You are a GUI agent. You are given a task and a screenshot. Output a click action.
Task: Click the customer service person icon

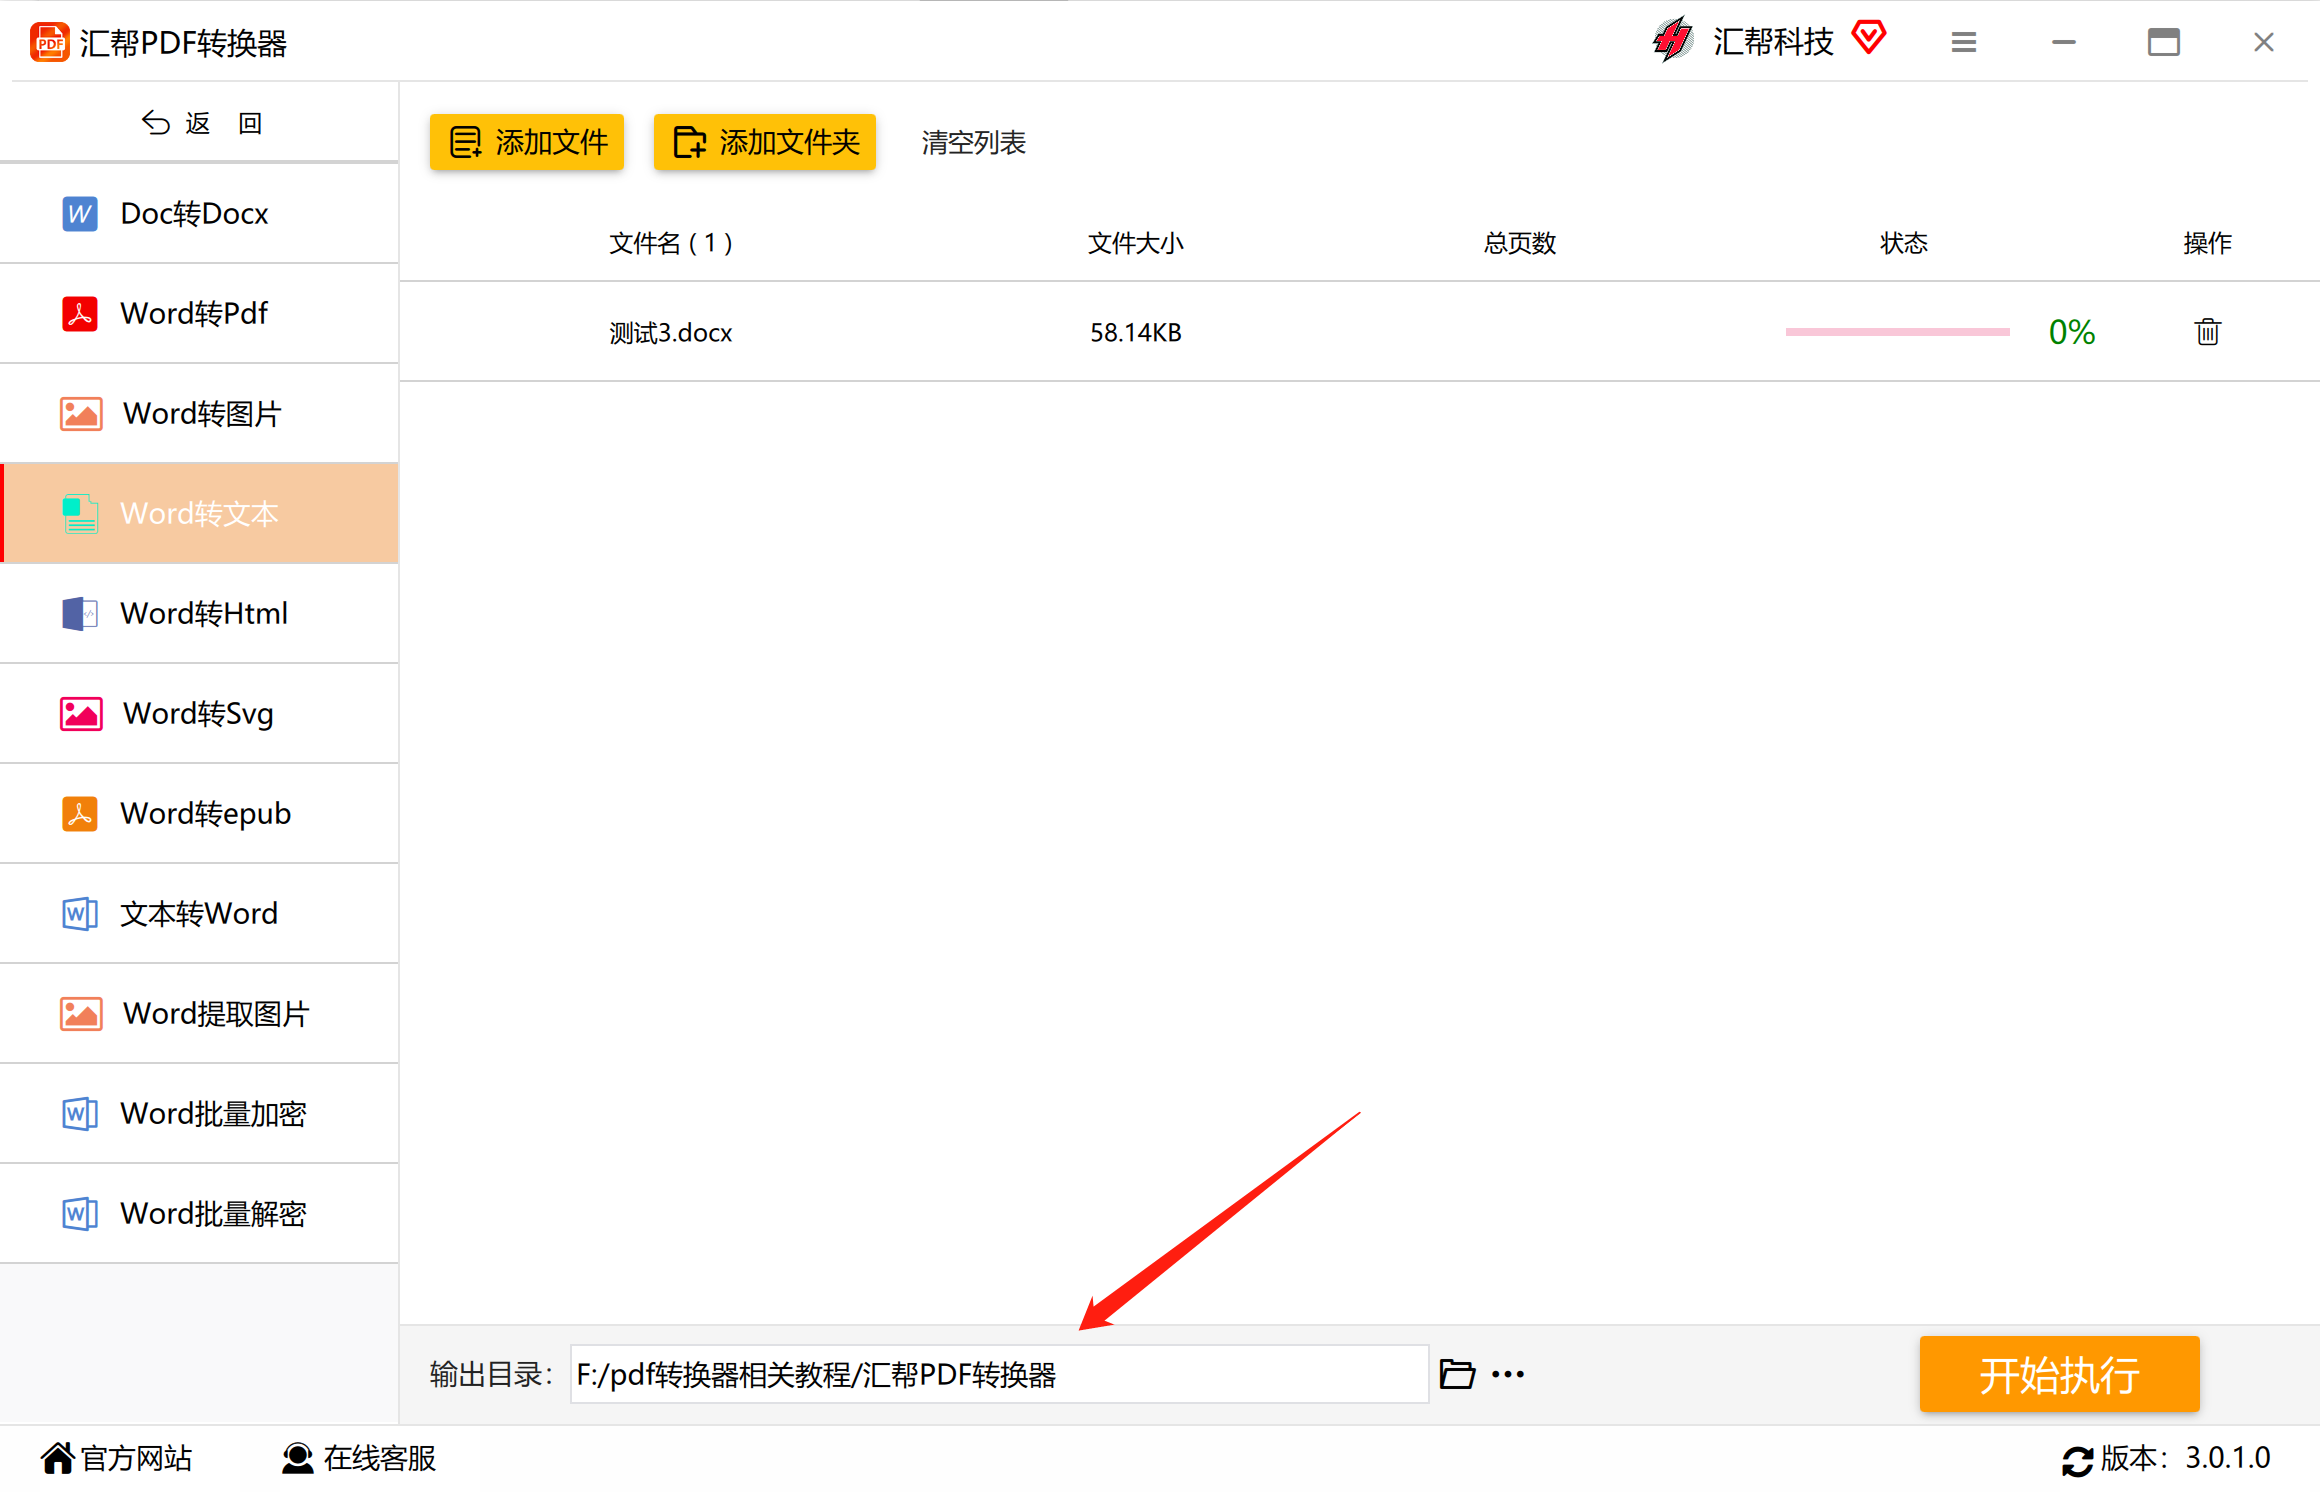pos(298,1458)
